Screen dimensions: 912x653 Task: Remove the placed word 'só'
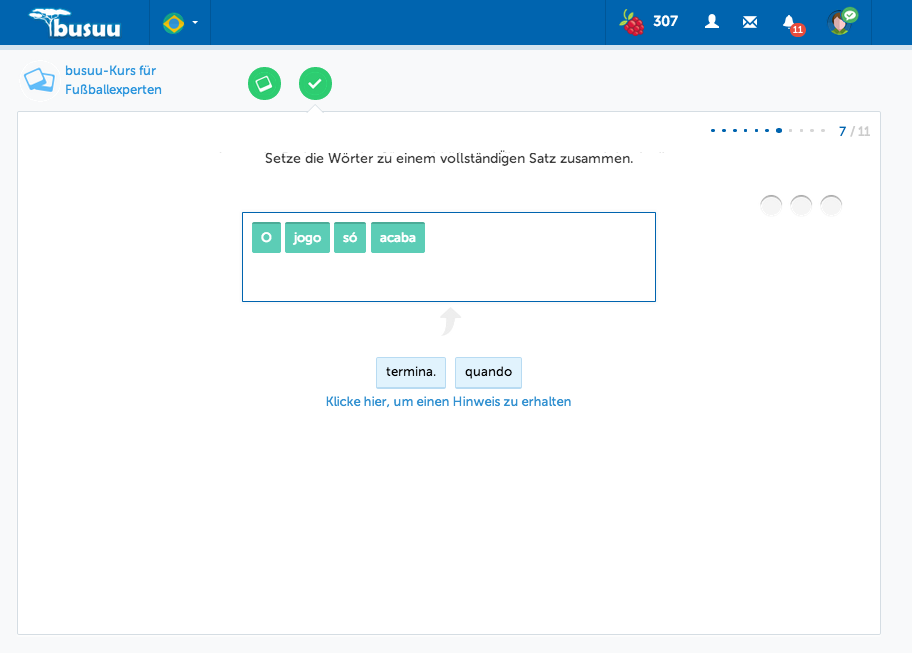pyautogui.click(x=350, y=237)
